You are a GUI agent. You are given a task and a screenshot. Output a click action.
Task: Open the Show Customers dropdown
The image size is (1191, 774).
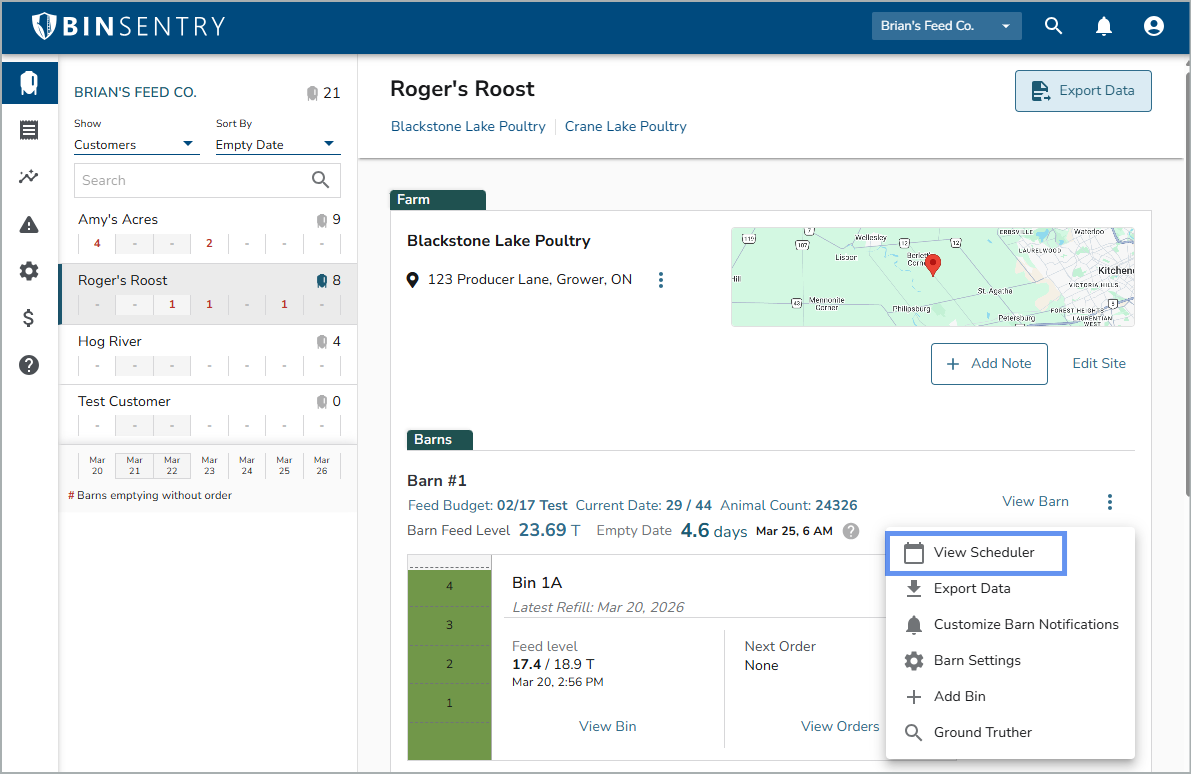[134, 145]
